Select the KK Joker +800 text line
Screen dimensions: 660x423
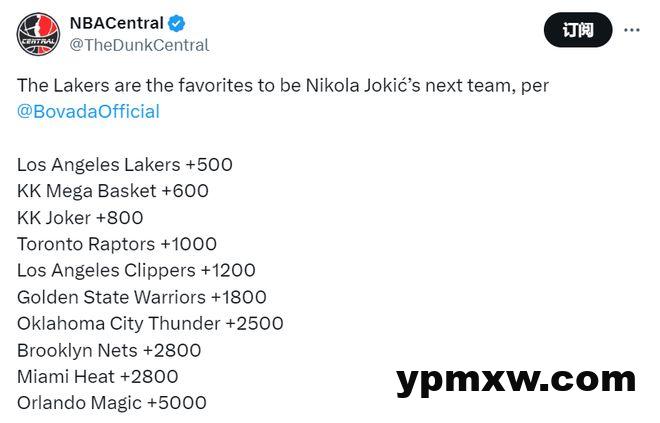point(80,218)
